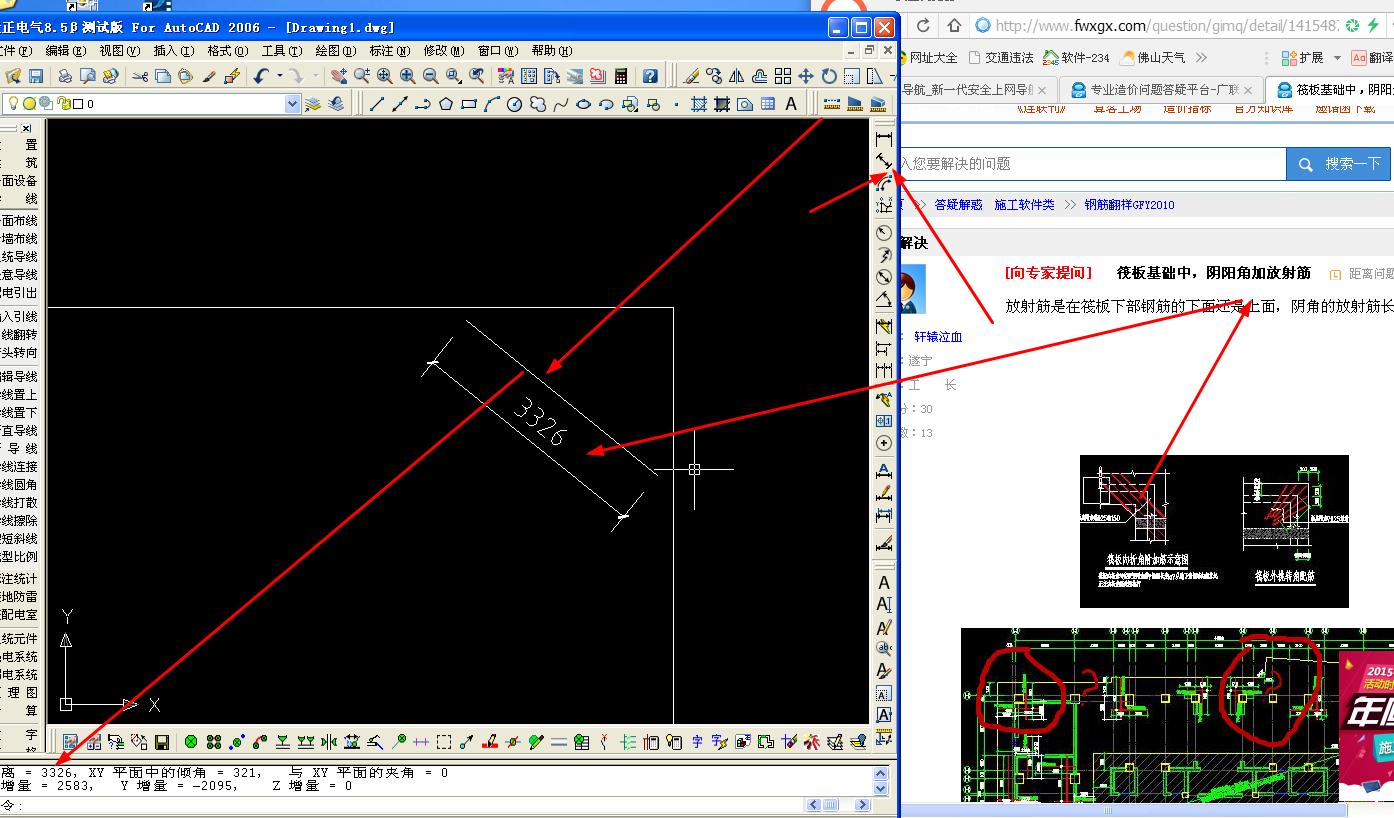Click the browser home button
The width and height of the screenshot is (1394, 818).
tap(953, 26)
